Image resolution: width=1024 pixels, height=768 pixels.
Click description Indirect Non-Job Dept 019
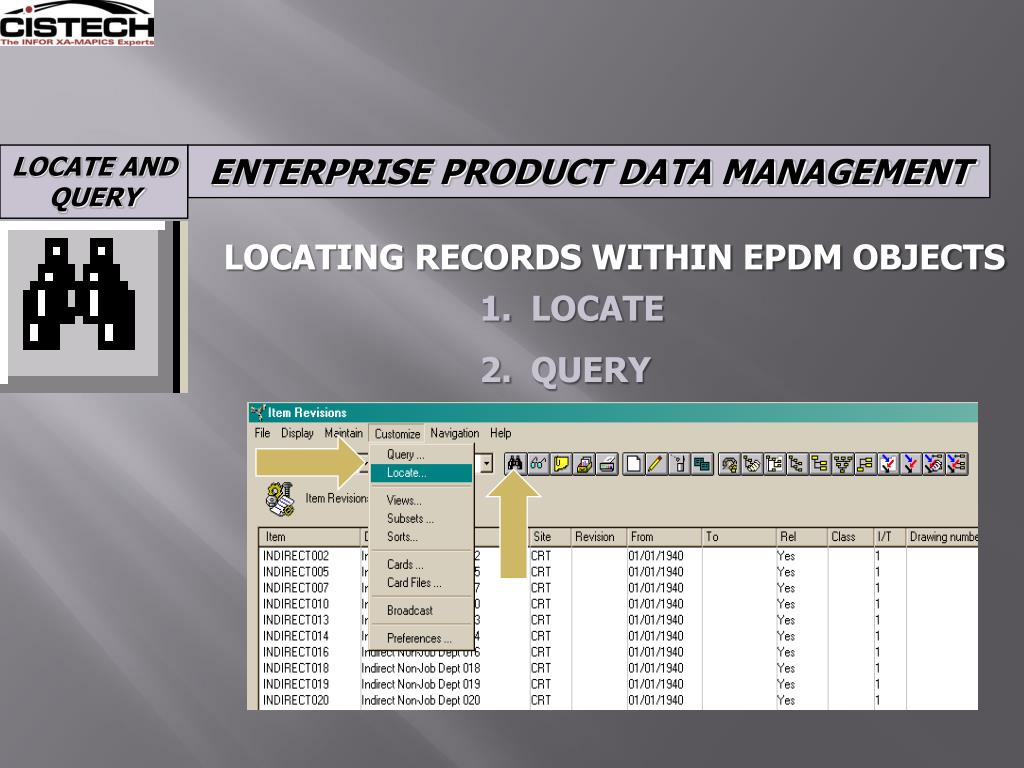421,684
